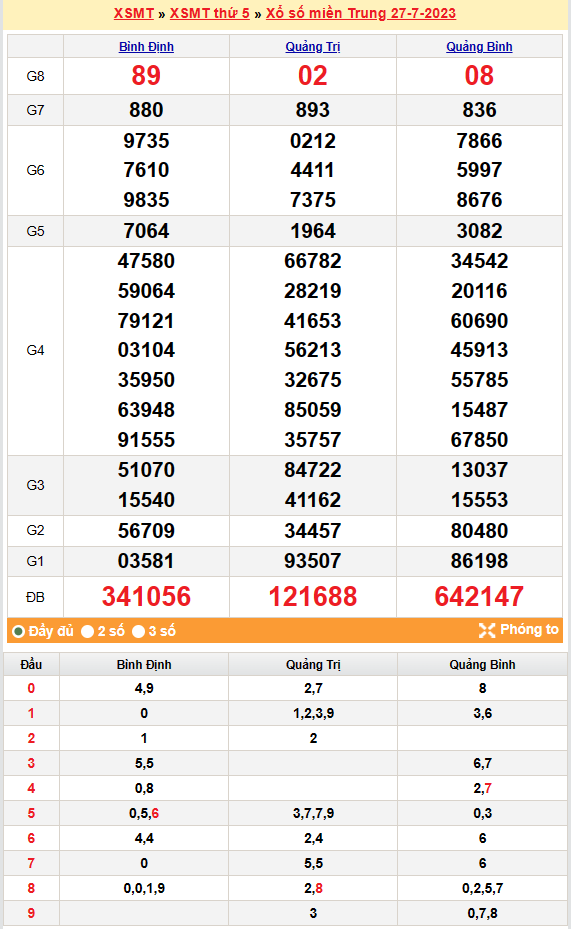Image resolution: width=571 pixels, height=929 pixels.
Task: Click G8 result 89 for Bình Định
Action: click(146, 76)
